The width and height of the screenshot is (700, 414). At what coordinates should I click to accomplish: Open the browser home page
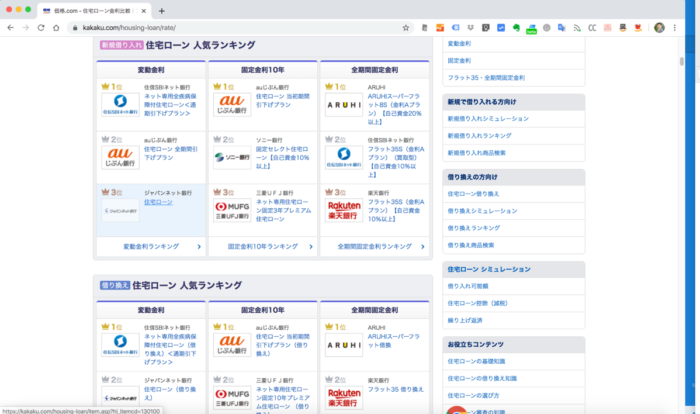[x=56, y=28]
